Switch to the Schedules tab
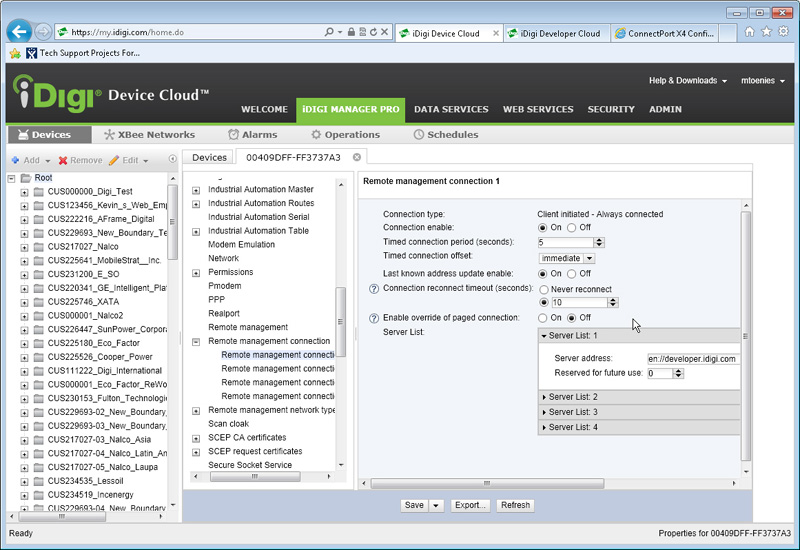 (x=446, y=134)
